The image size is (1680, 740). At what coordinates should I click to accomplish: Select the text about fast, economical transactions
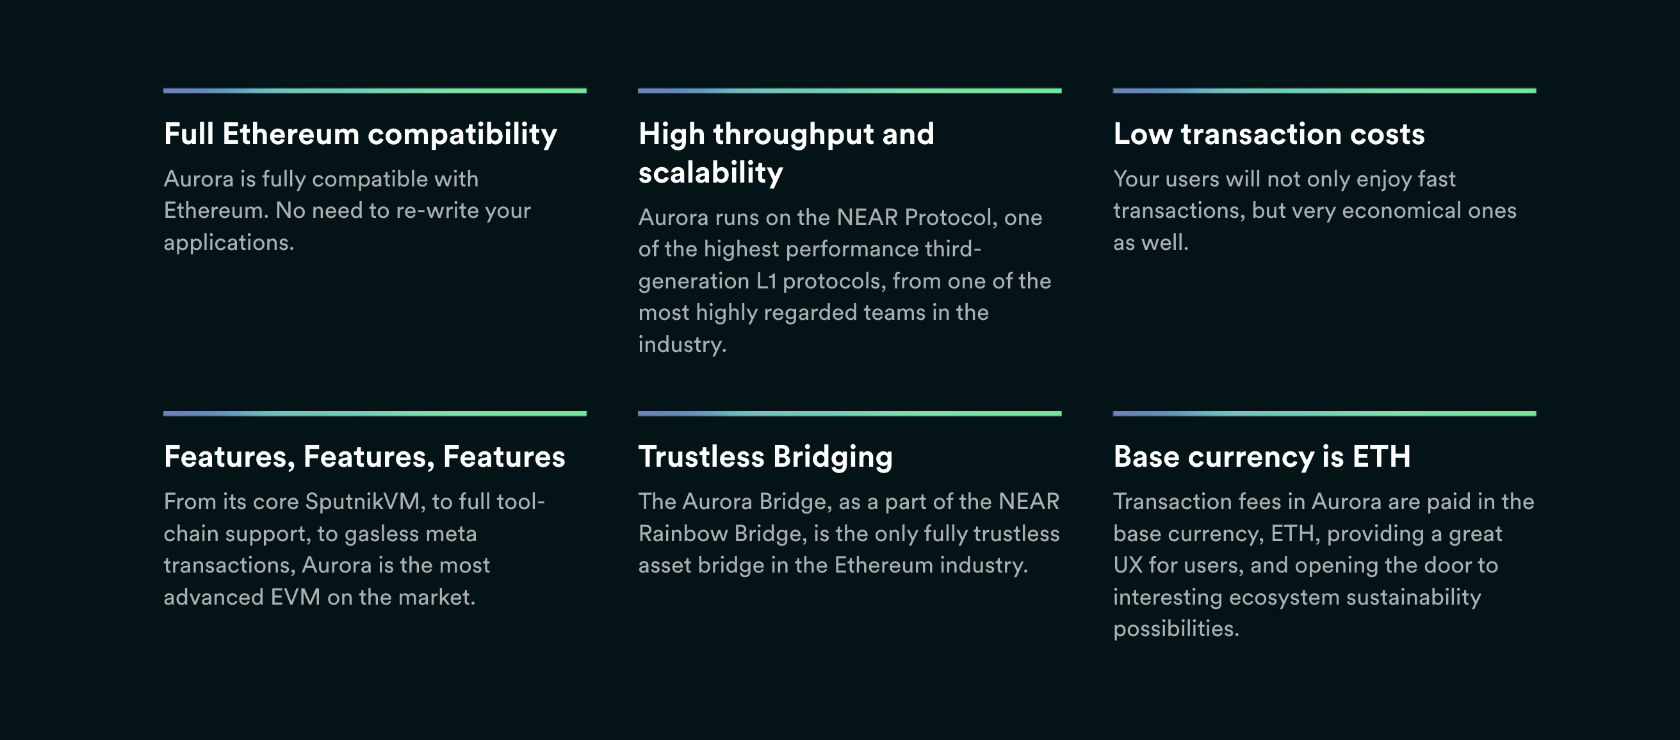(1315, 211)
